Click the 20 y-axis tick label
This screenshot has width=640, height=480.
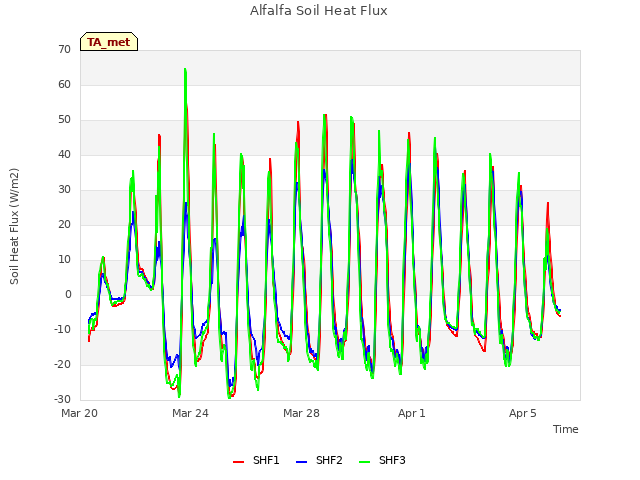tap(64, 224)
